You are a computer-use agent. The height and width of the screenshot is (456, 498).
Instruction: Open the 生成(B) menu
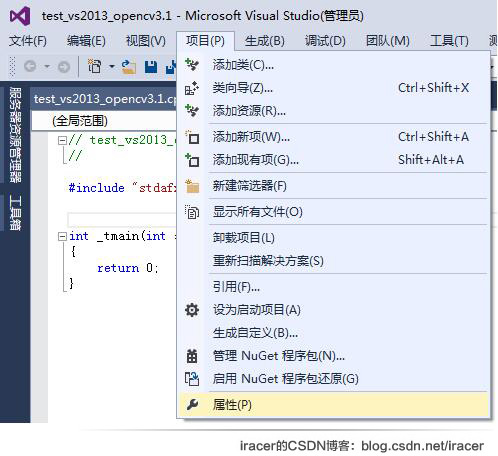[265, 41]
